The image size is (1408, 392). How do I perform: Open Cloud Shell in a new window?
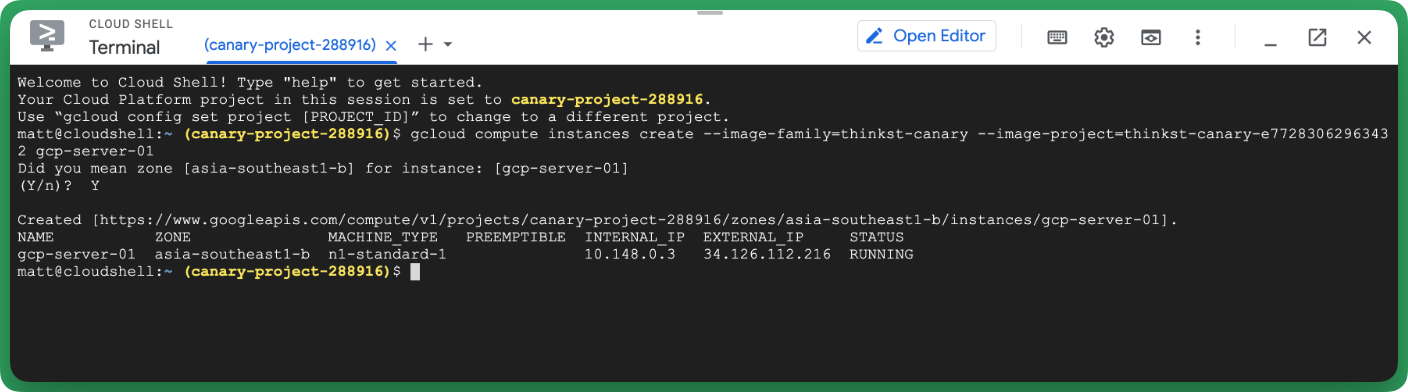point(1317,37)
